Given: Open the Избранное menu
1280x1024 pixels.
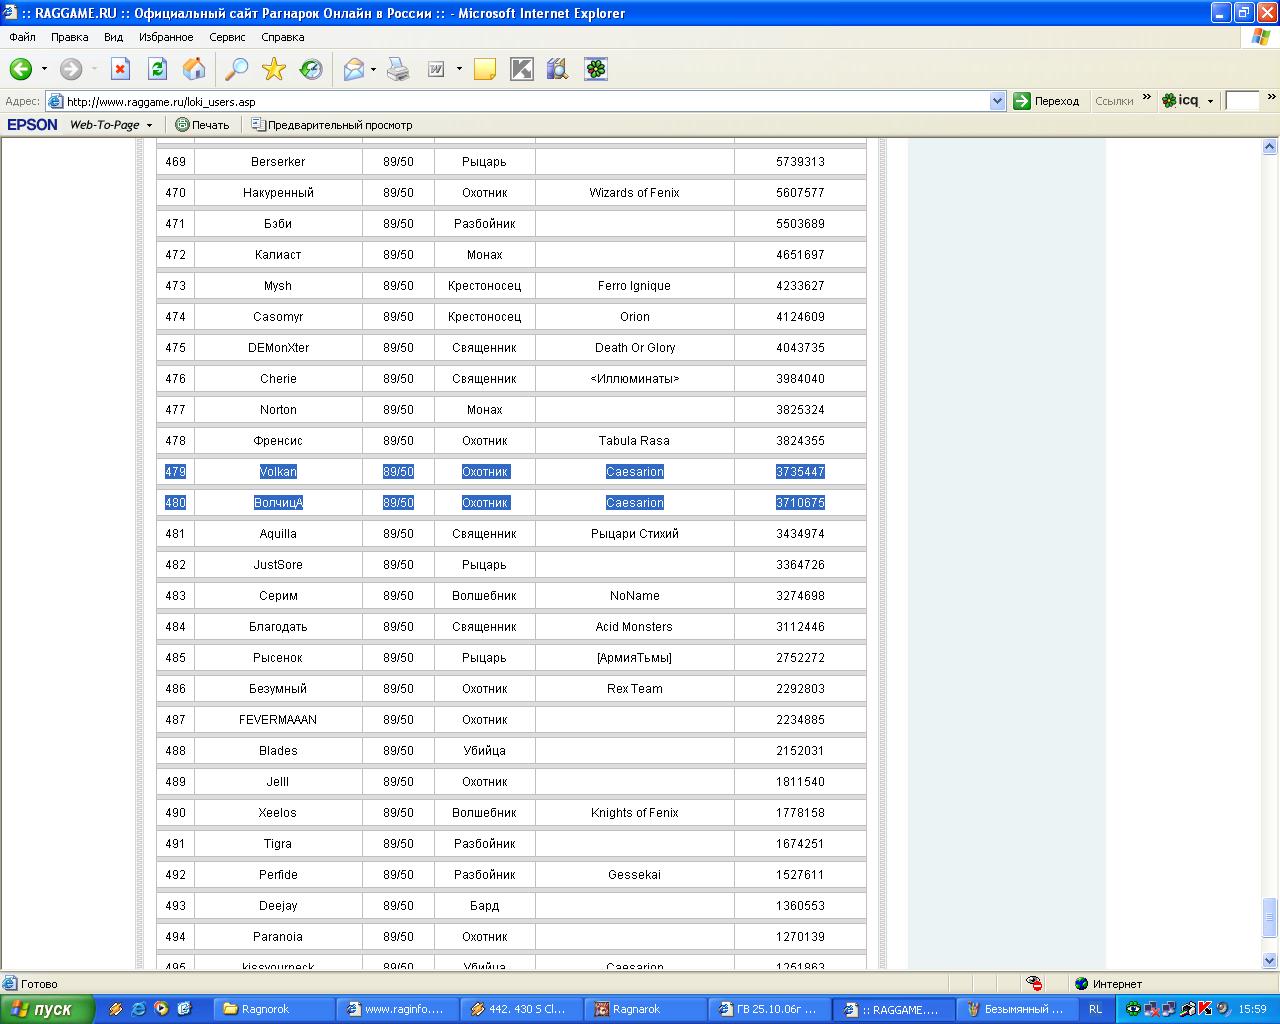Looking at the screenshot, I should pyautogui.click(x=166, y=37).
